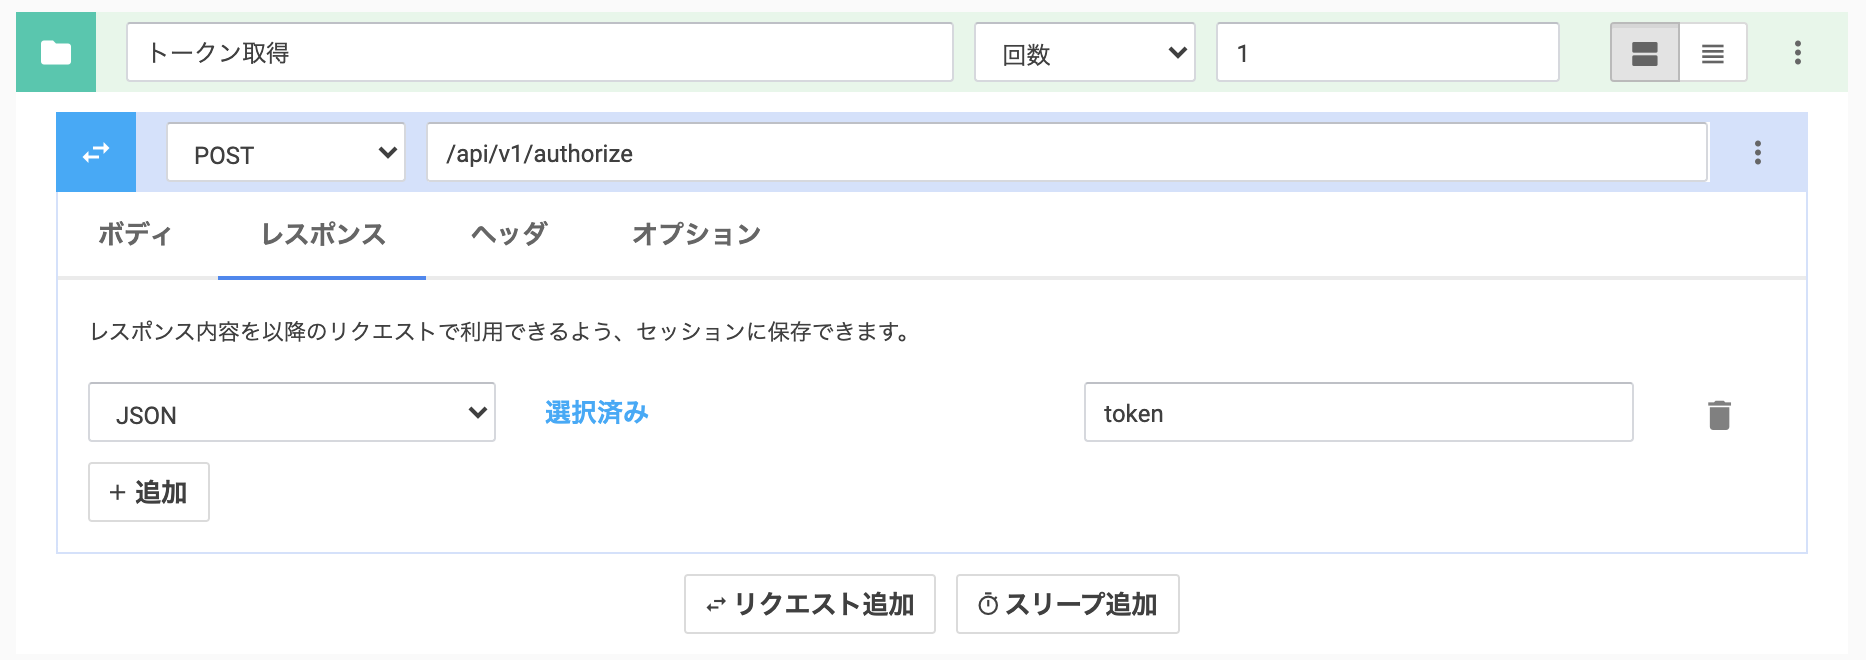Switch to expanded card view
The width and height of the screenshot is (1866, 660).
[1644, 52]
